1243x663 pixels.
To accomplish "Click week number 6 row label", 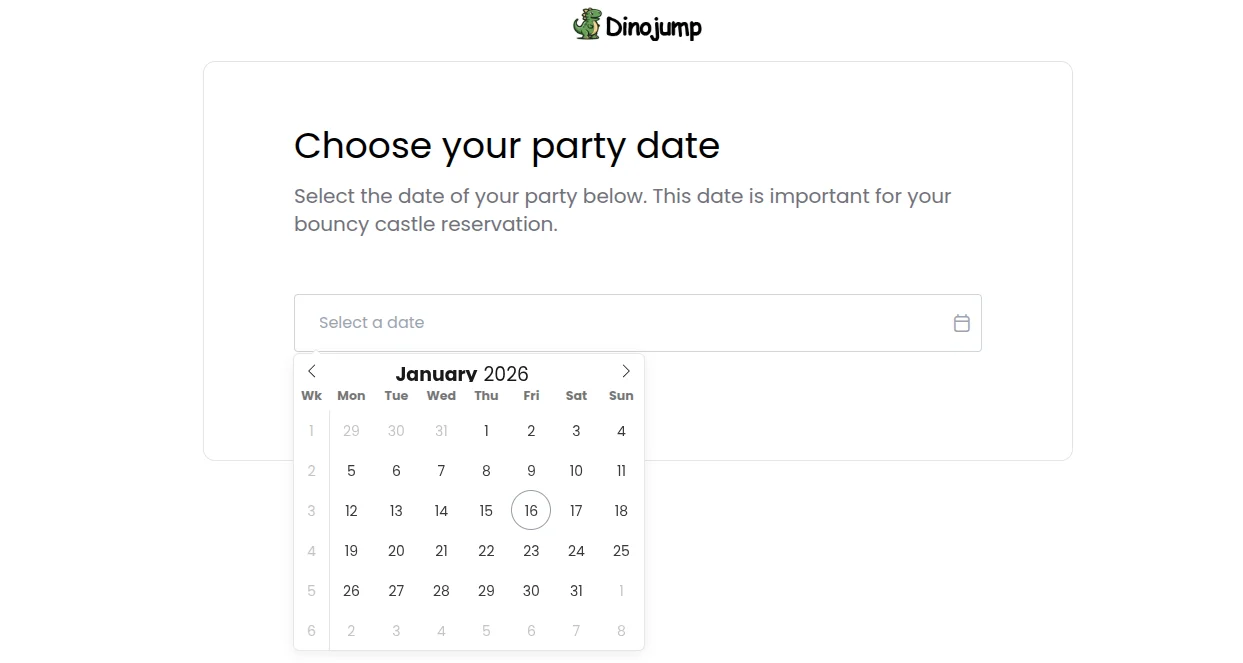I will coord(311,630).
